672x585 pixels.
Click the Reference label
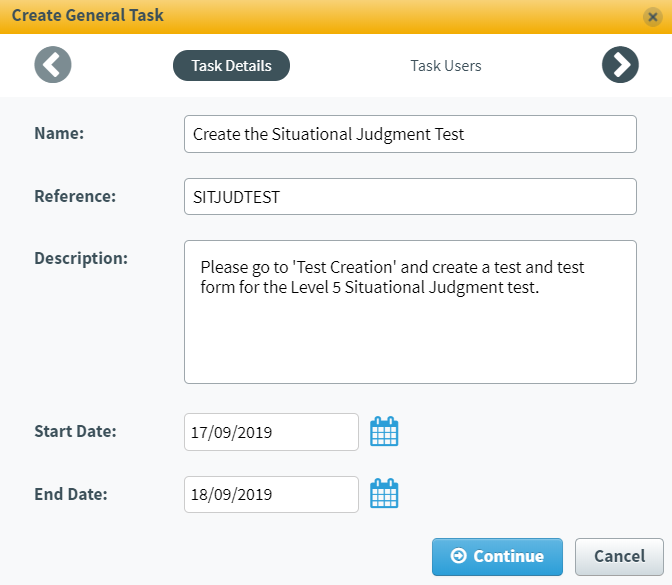tap(75, 196)
